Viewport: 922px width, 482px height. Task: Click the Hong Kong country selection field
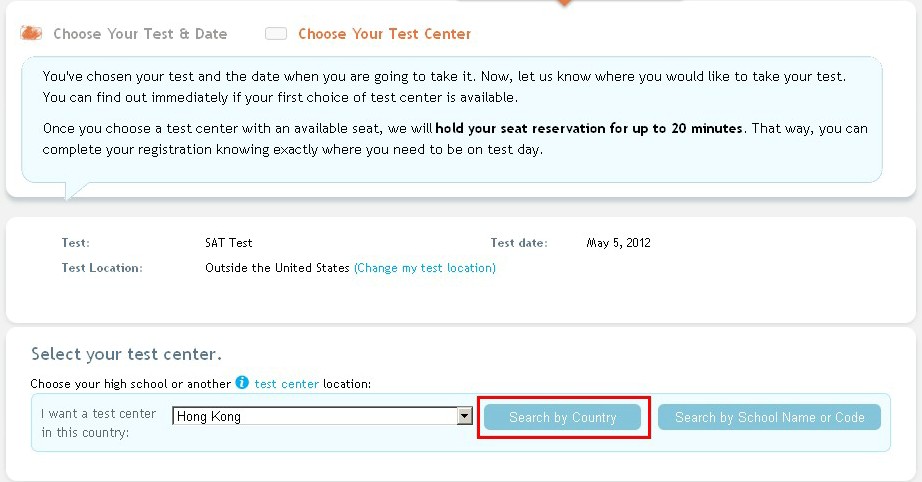coord(314,417)
